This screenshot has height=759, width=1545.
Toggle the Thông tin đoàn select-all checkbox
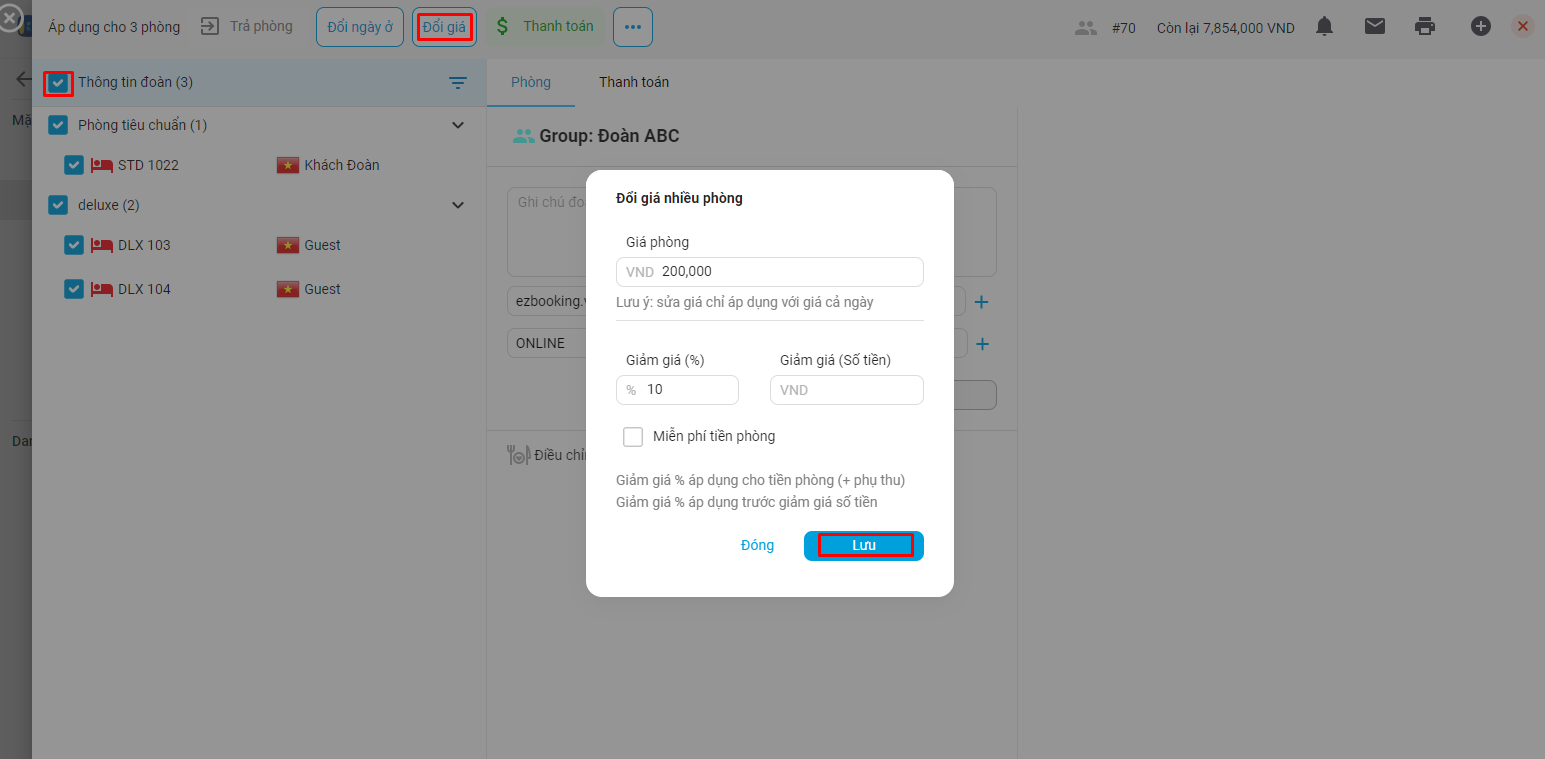pos(58,83)
